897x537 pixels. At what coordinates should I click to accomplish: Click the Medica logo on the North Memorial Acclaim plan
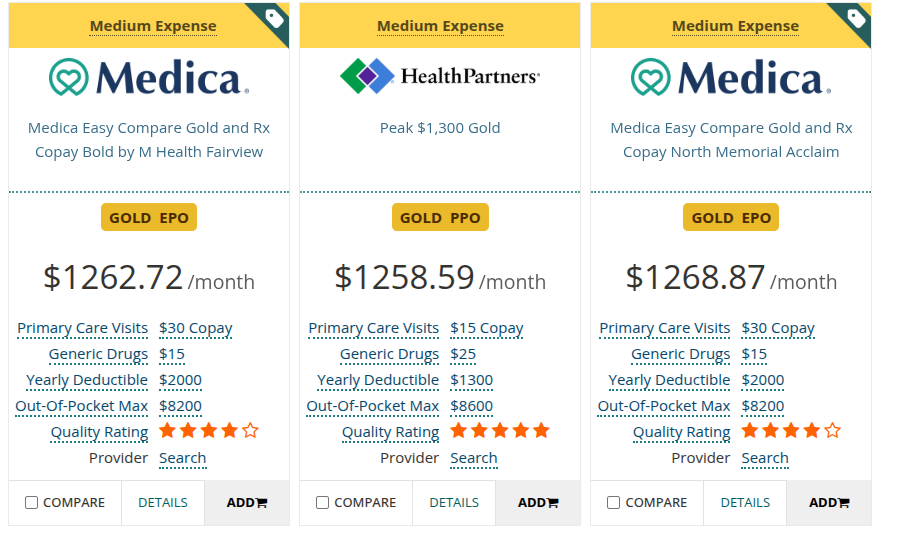tap(731, 77)
